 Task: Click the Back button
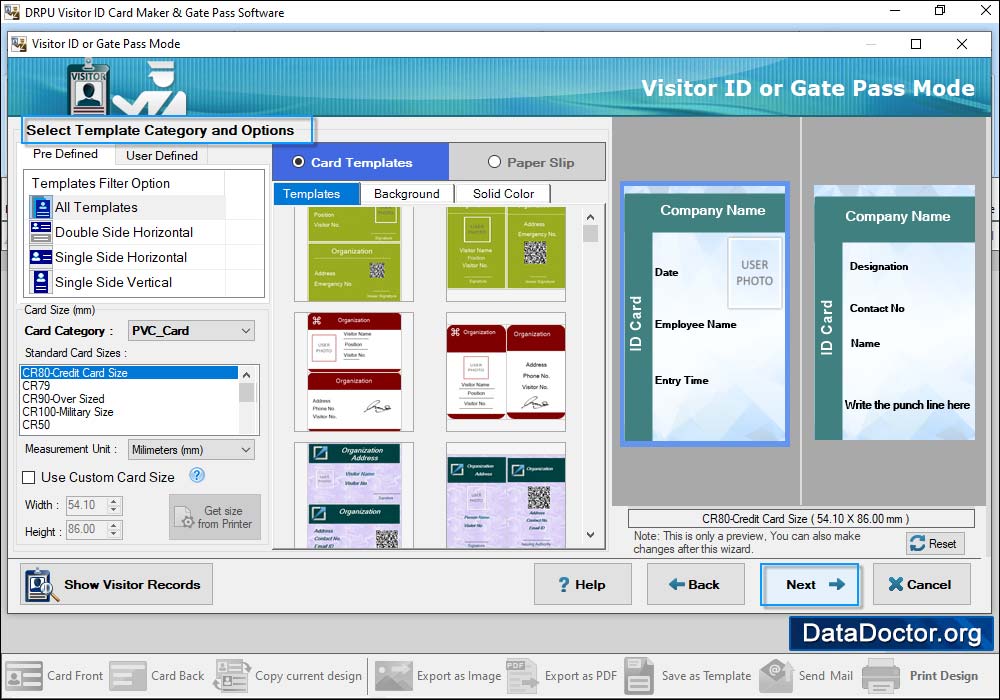point(695,585)
